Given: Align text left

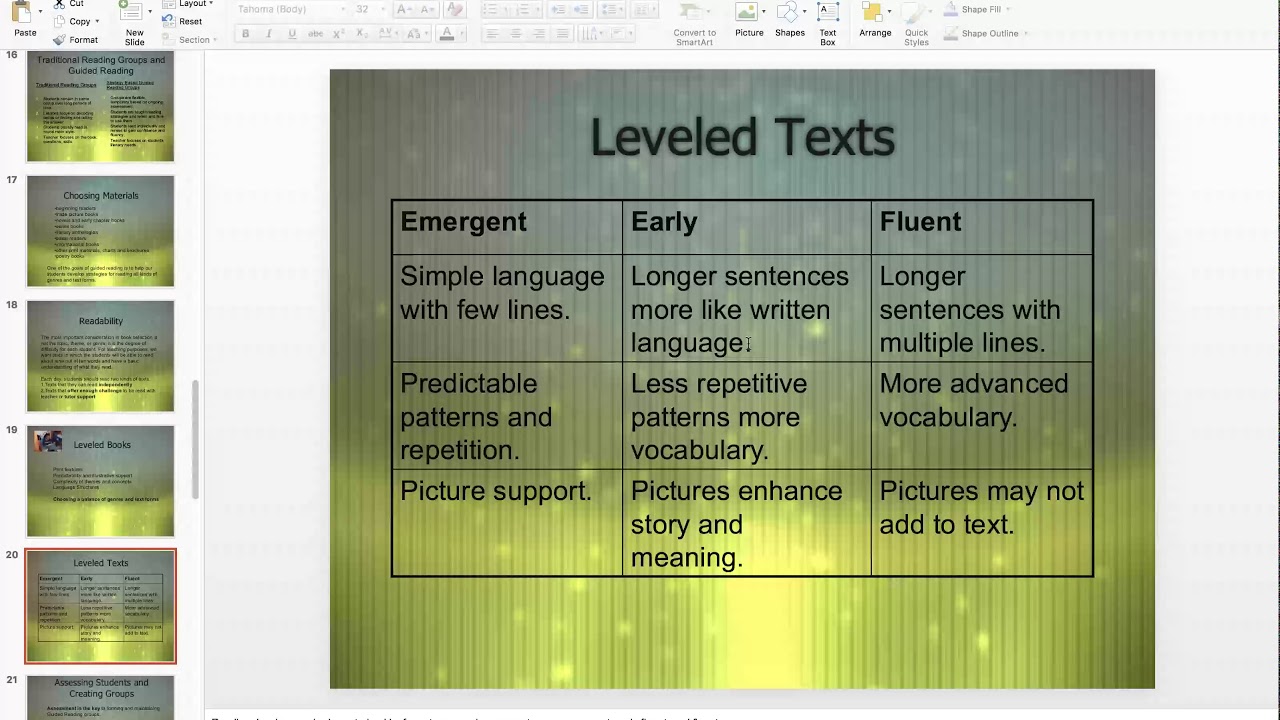Looking at the screenshot, I should point(493,34).
